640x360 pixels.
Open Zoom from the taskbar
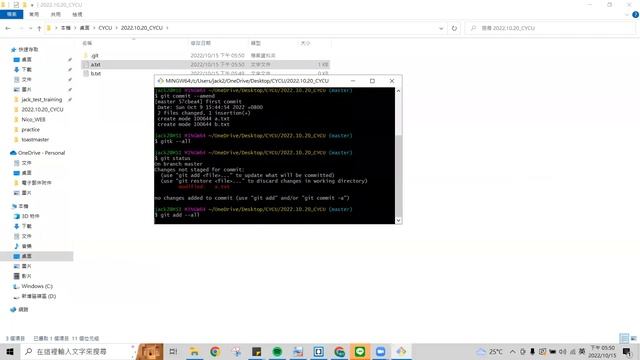point(380,351)
